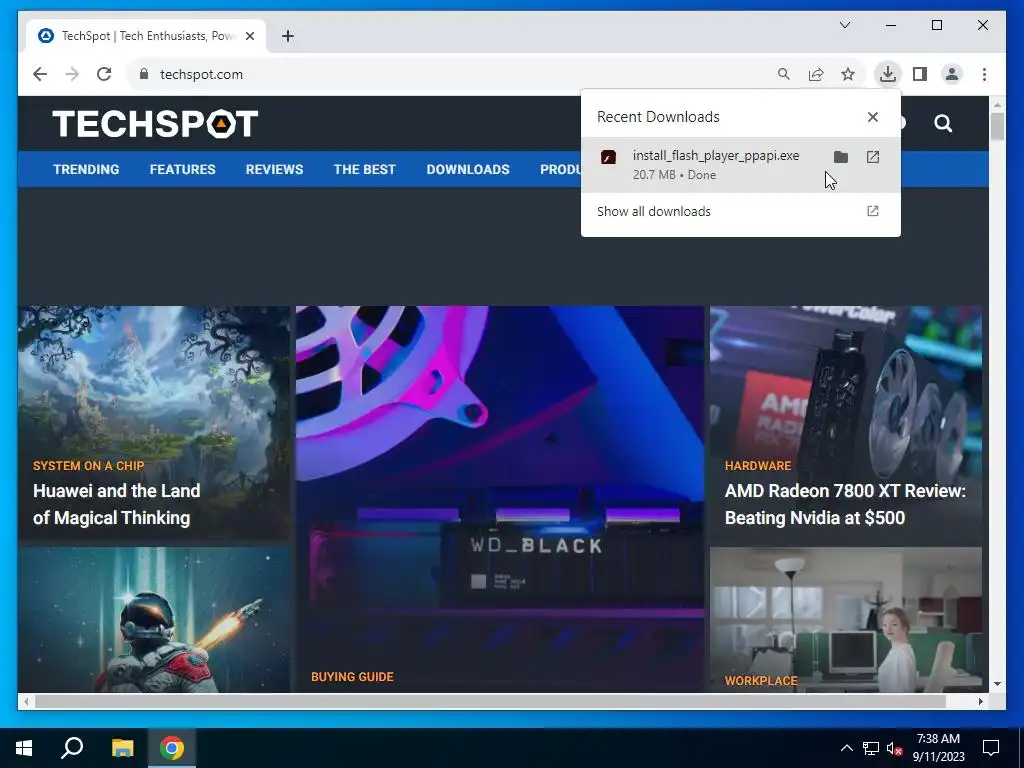Open the WORKPLACE article thumbnail
Viewport: 1024px width, 768px height.
coord(846,620)
